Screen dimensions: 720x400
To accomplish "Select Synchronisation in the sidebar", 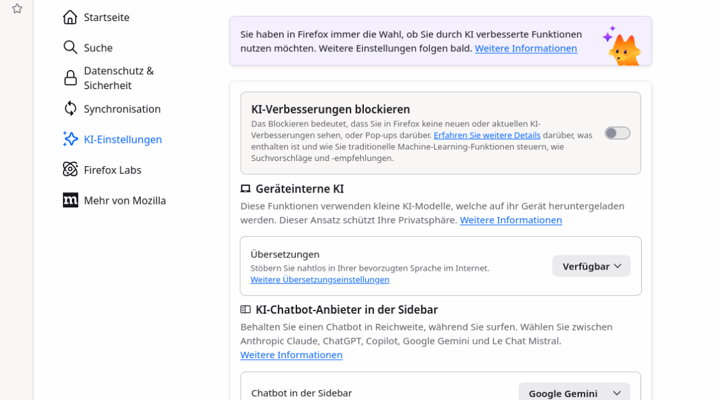I will pos(122,109).
